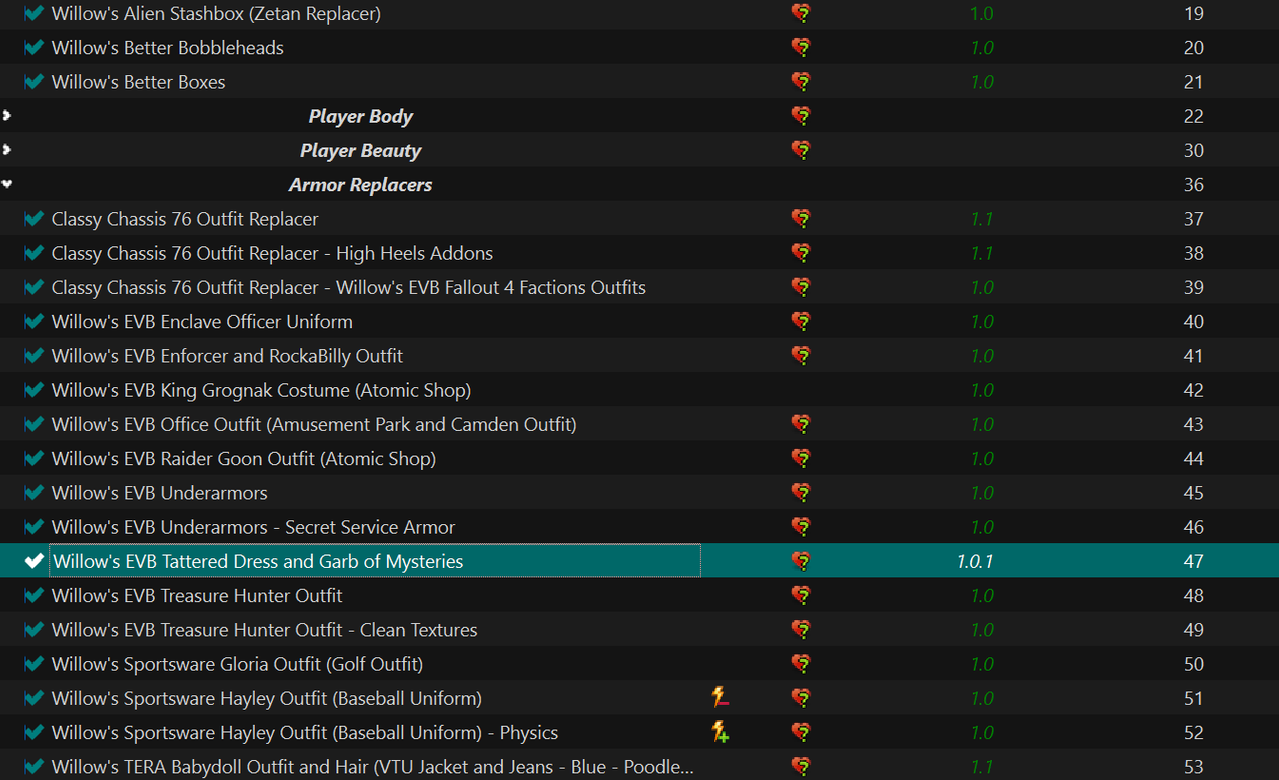Select Willow's EVB Raider Goon Outfit (Atomic Shop)
This screenshot has height=780, width=1279.
coord(244,458)
